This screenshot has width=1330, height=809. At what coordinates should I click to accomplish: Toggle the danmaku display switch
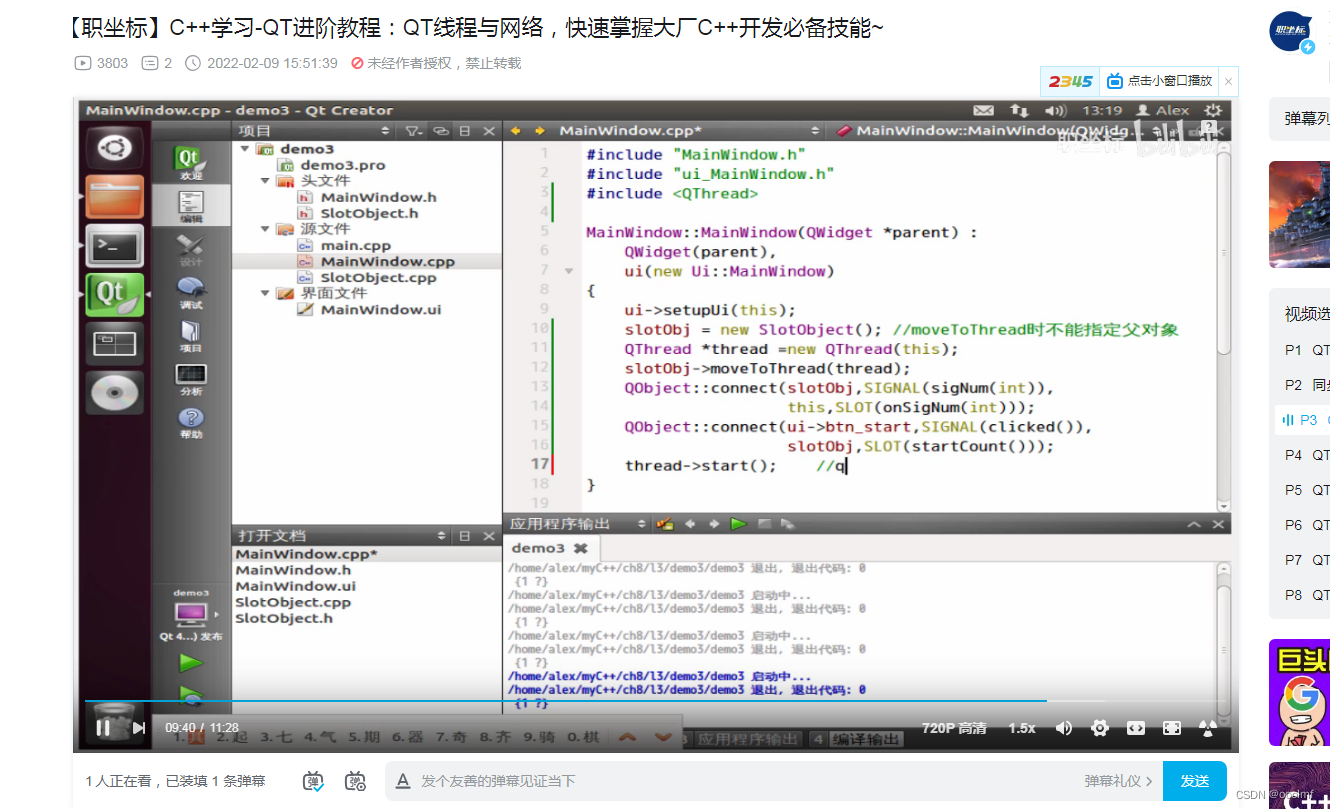(314, 781)
